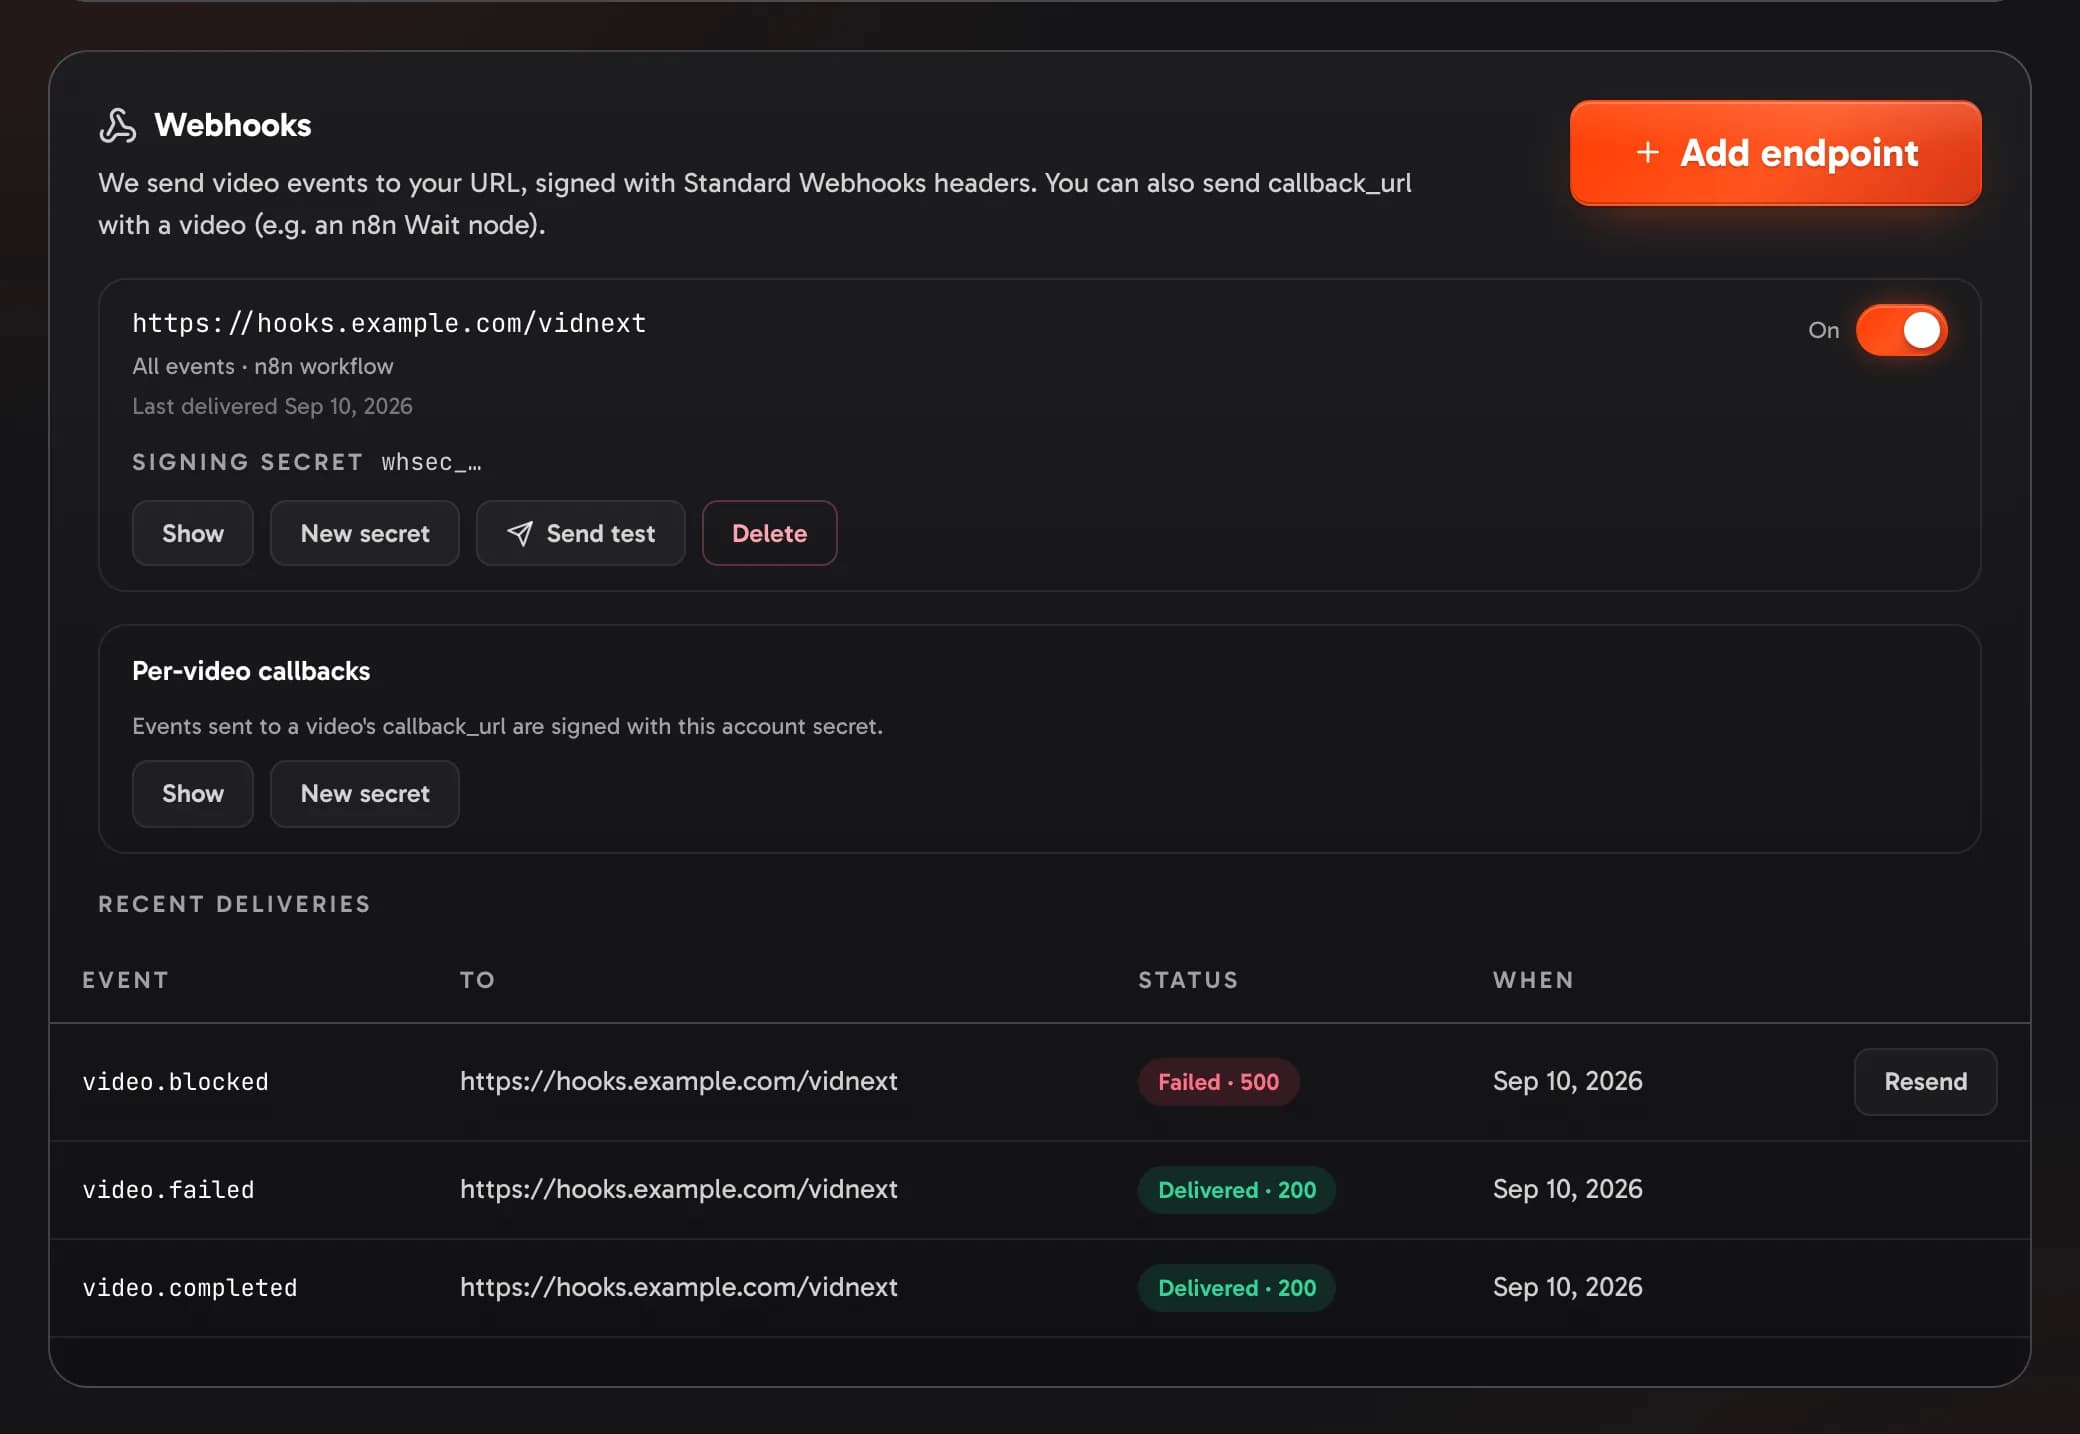Click the Delivered · 200 badge for video.failed
The width and height of the screenshot is (2080, 1434).
point(1237,1190)
